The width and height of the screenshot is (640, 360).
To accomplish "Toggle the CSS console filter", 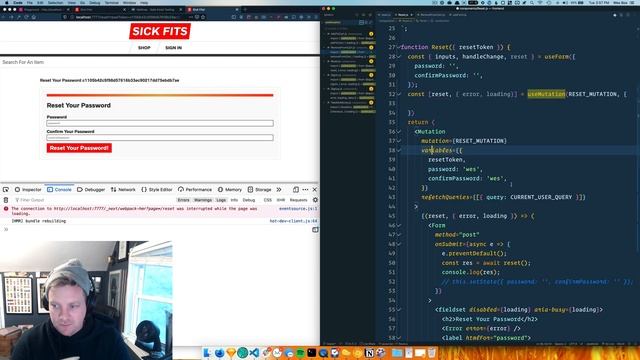I will point(268,200).
